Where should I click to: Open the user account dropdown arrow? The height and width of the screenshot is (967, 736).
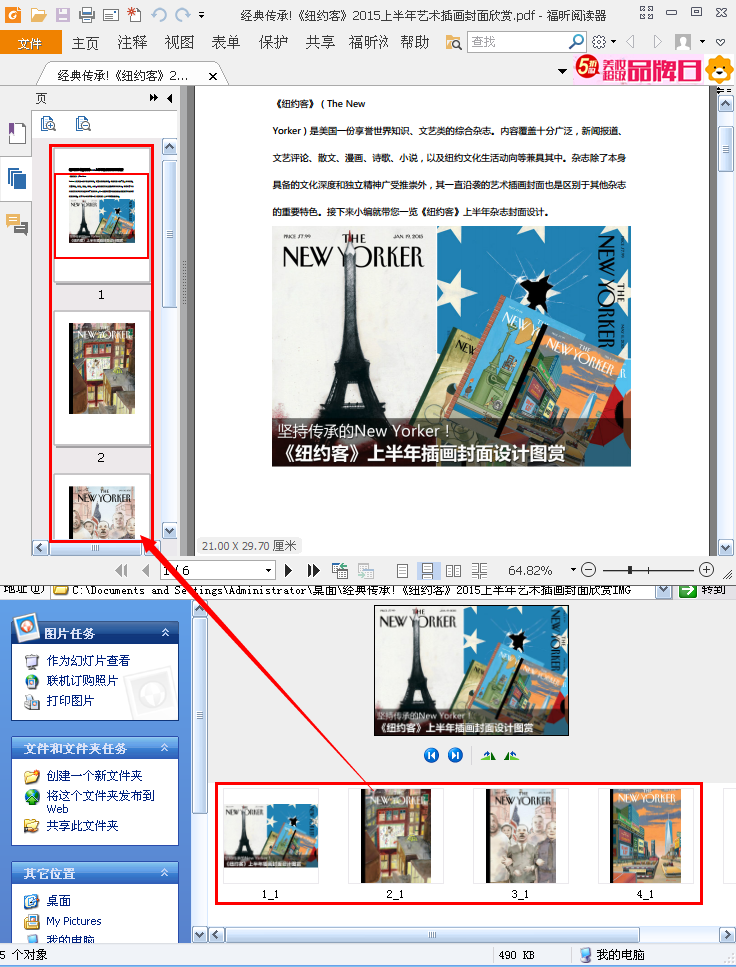click(702, 42)
